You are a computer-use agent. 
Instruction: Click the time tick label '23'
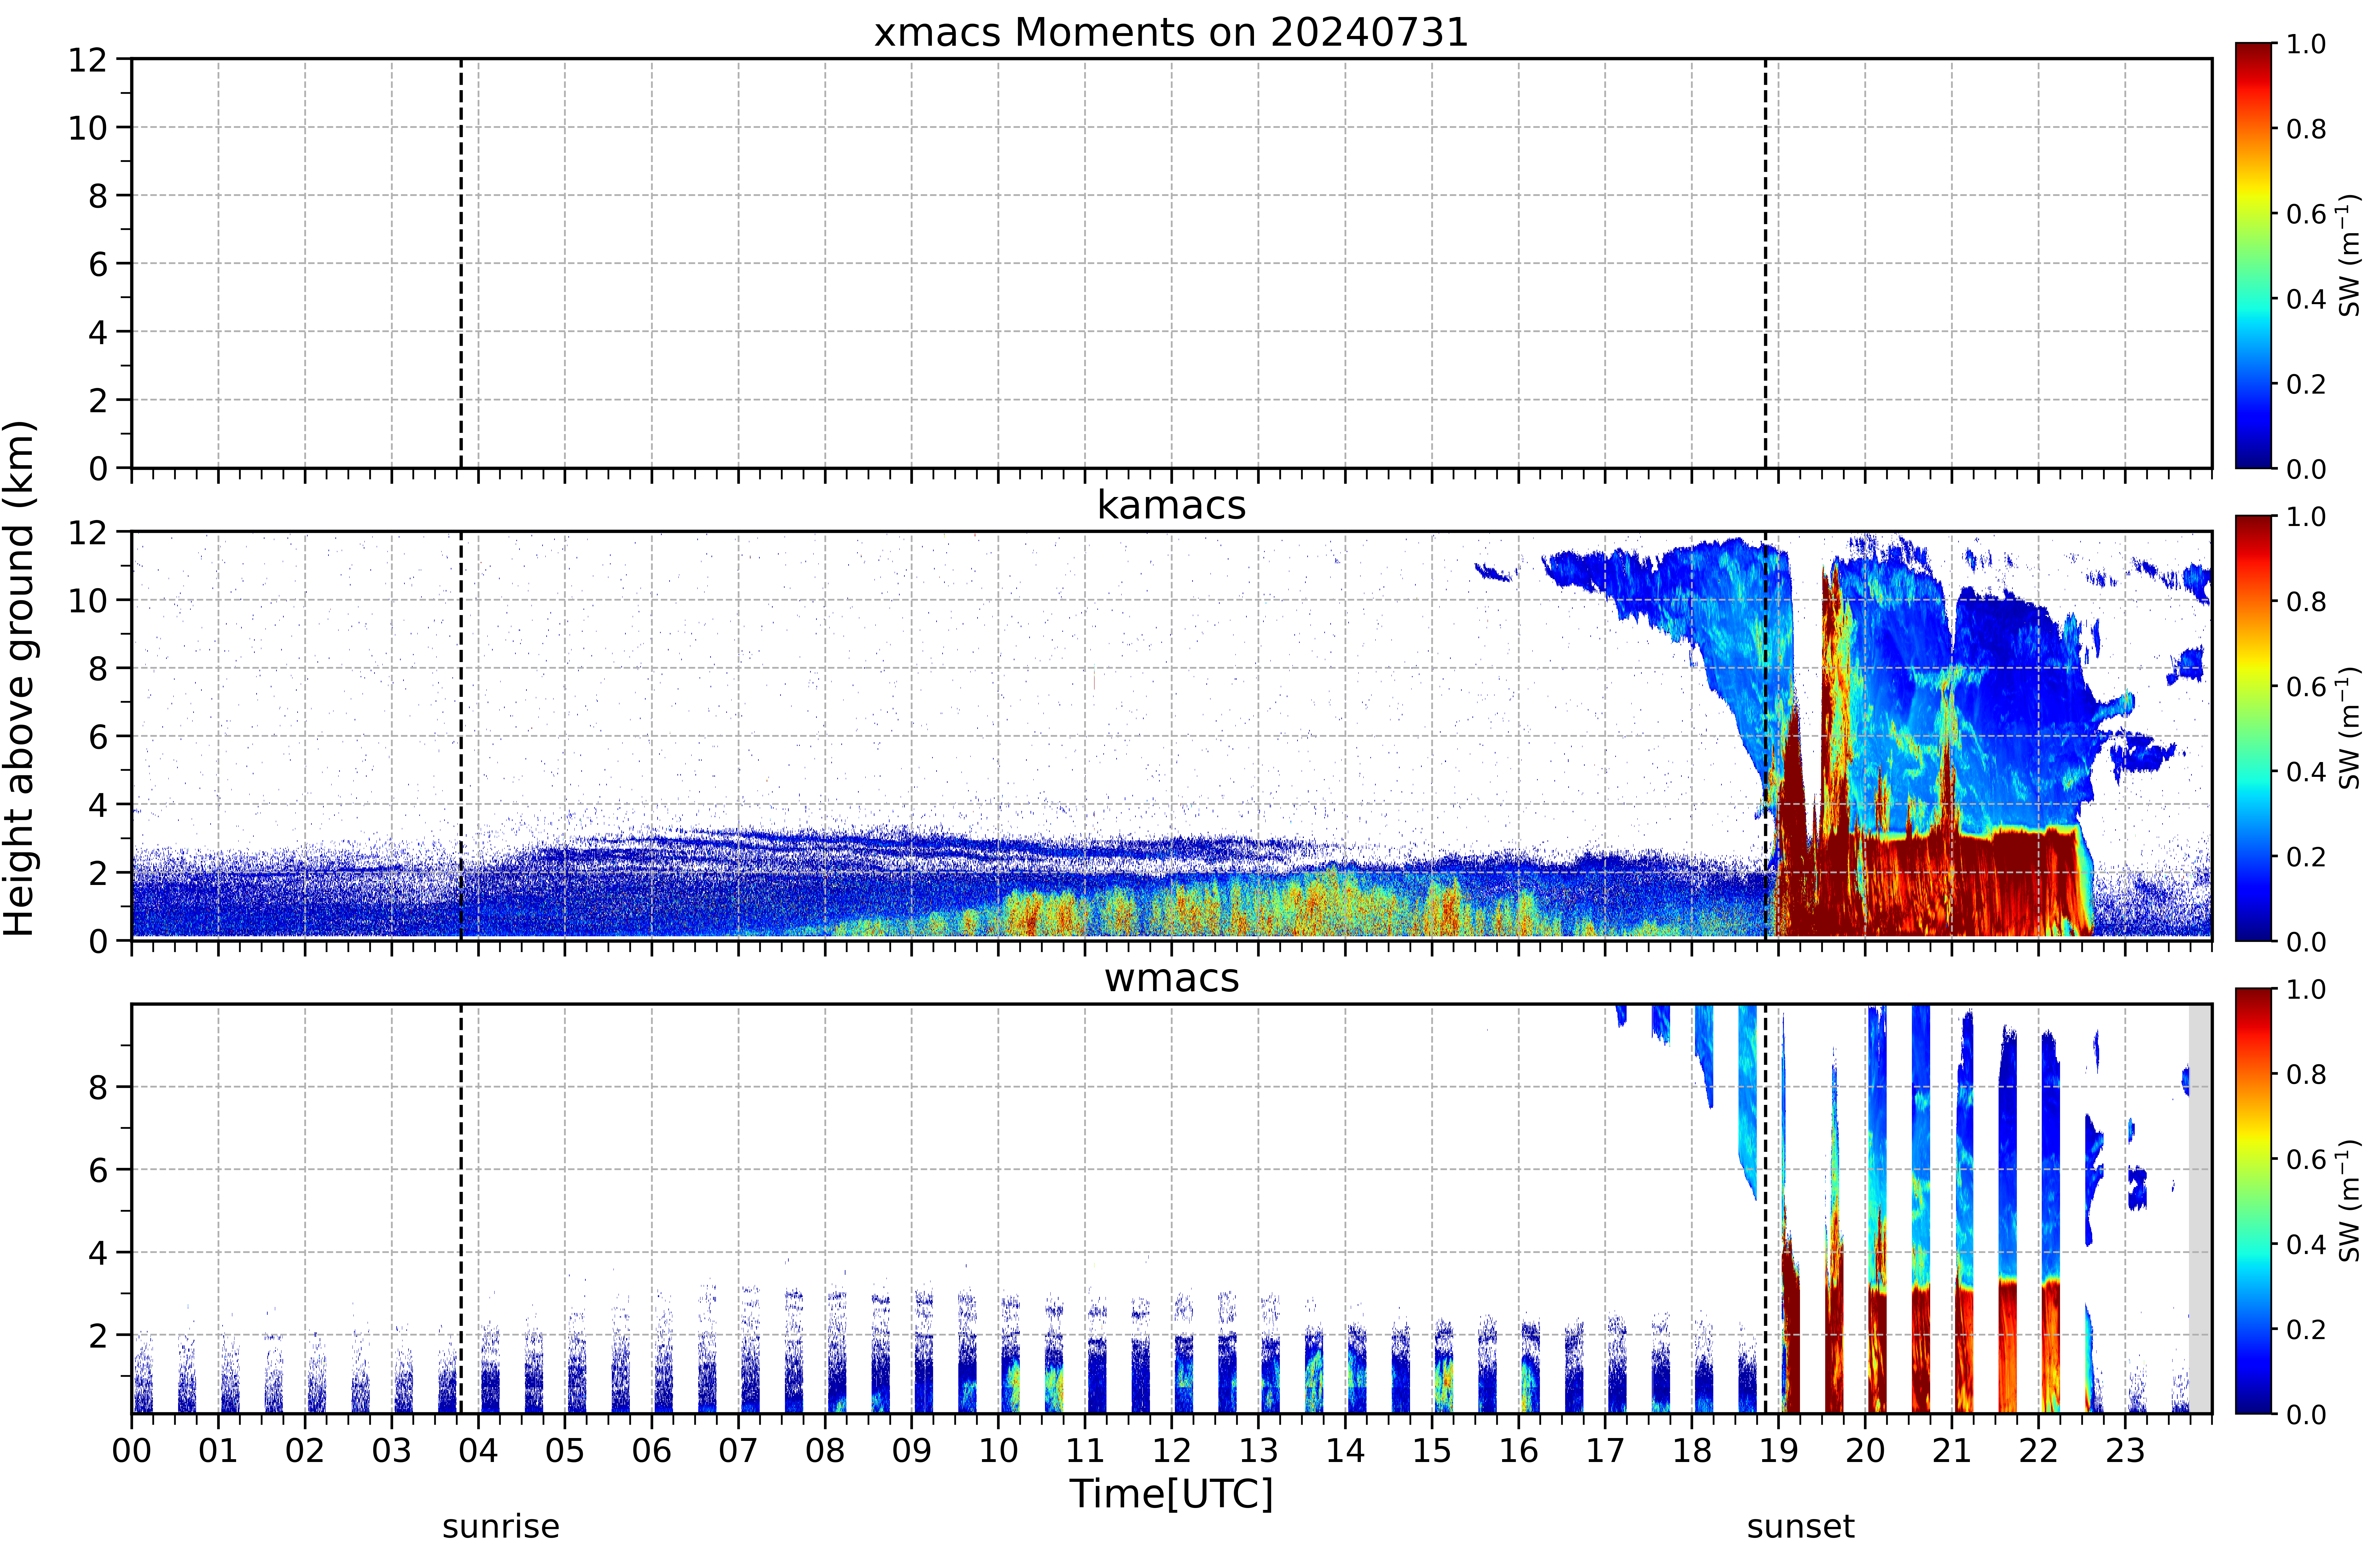2125,1451
